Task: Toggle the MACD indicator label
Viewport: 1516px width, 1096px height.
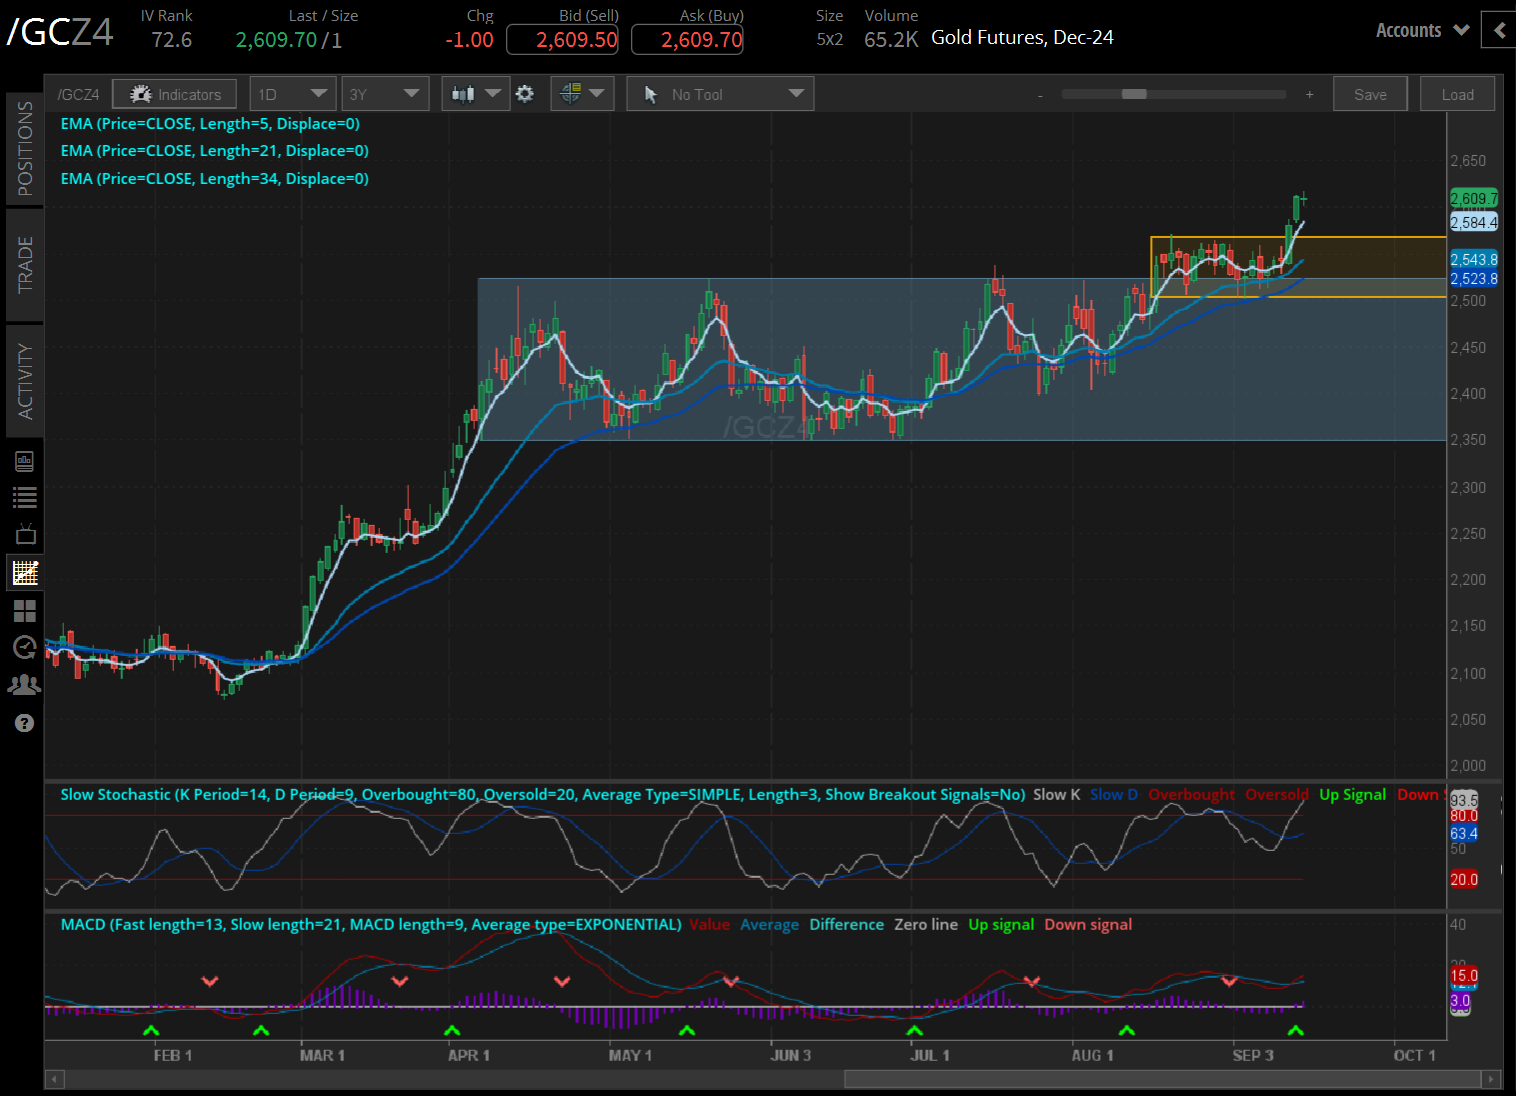Action: pos(370,924)
